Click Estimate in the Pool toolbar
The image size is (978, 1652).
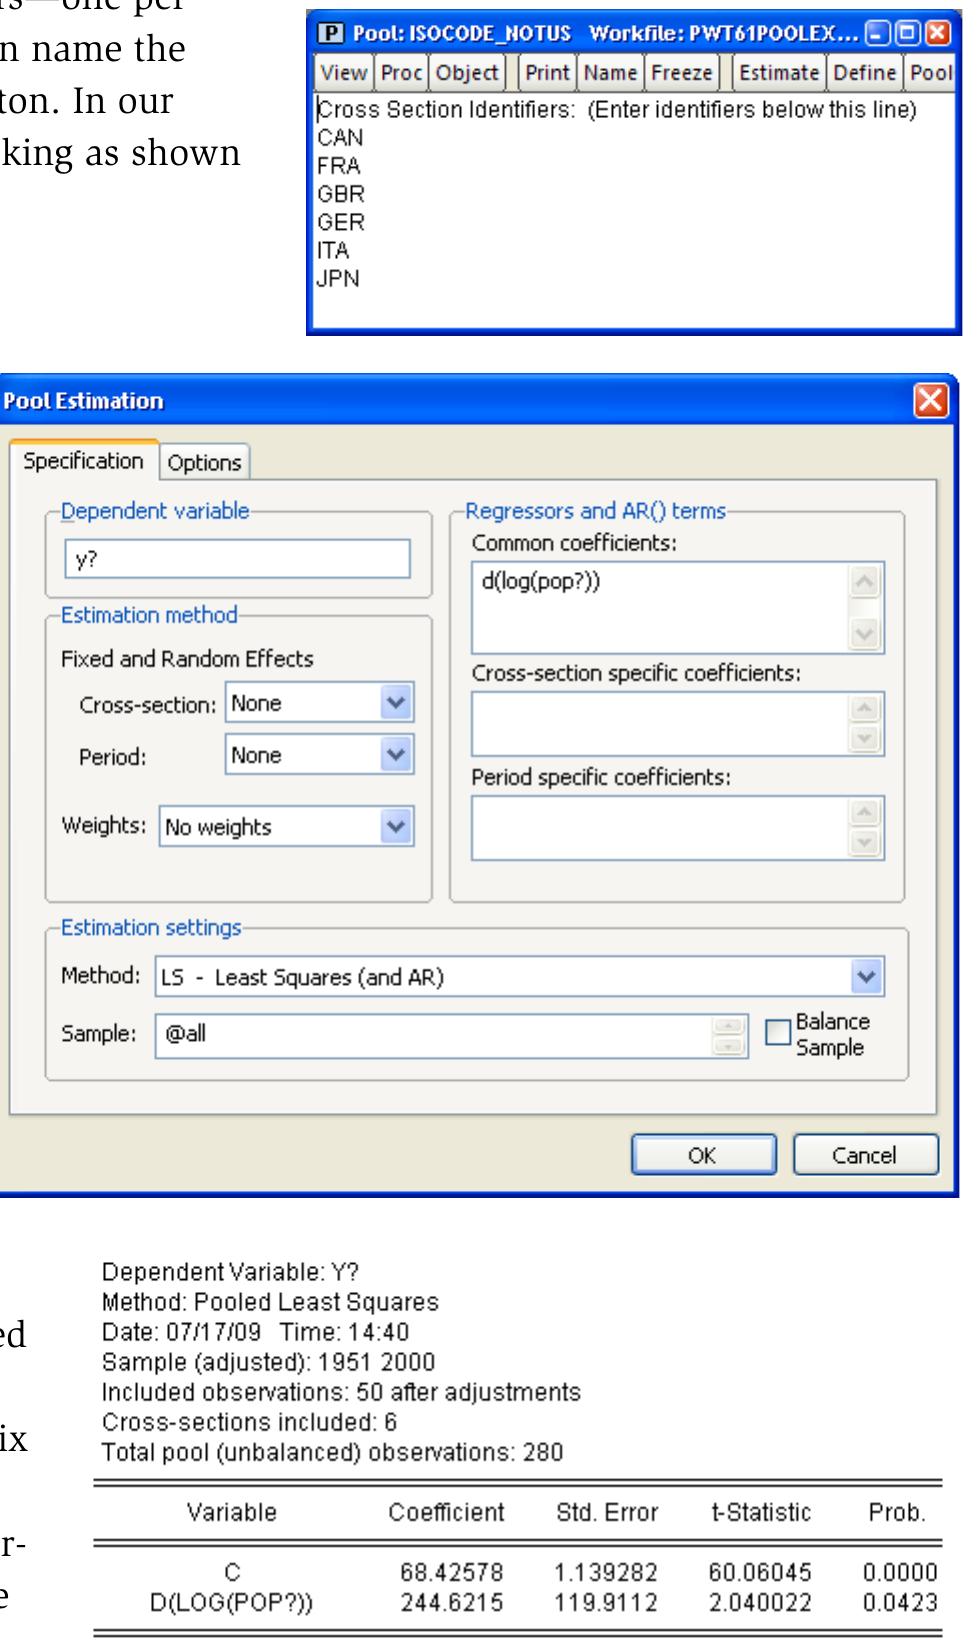click(x=779, y=73)
